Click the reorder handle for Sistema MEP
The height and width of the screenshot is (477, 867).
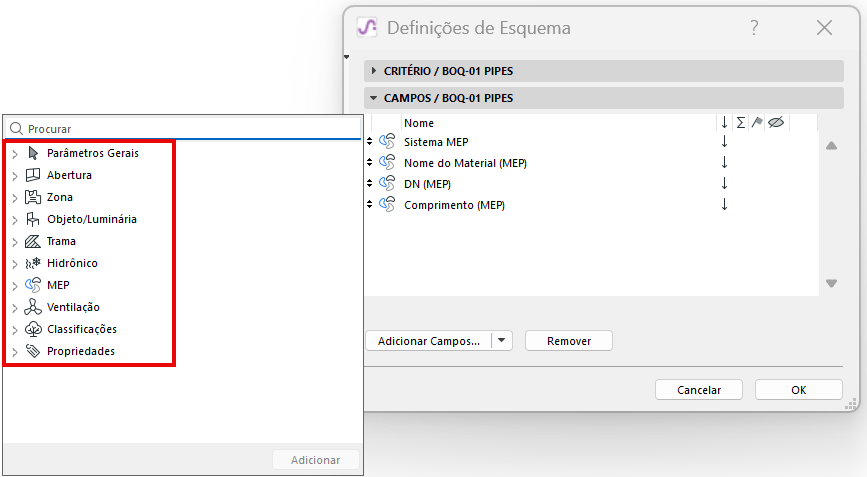pyautogui.click(x=369, y=141)
